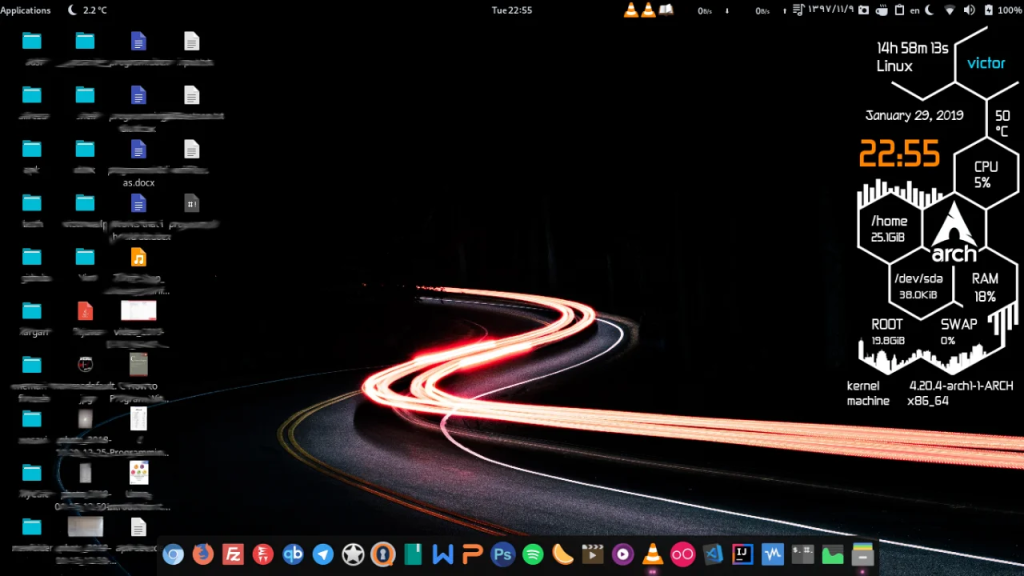Open the Applications menu
1024x576 pixels.
25,10
